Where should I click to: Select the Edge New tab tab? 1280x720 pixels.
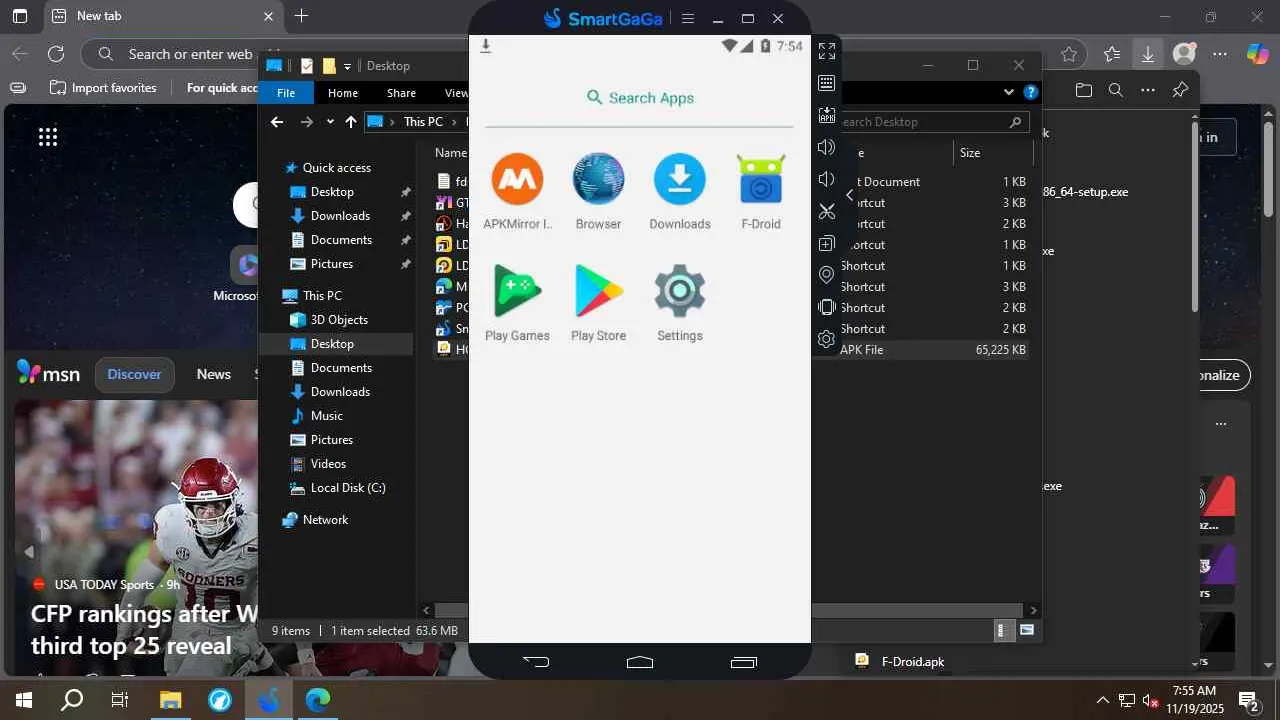click(162, 17)
